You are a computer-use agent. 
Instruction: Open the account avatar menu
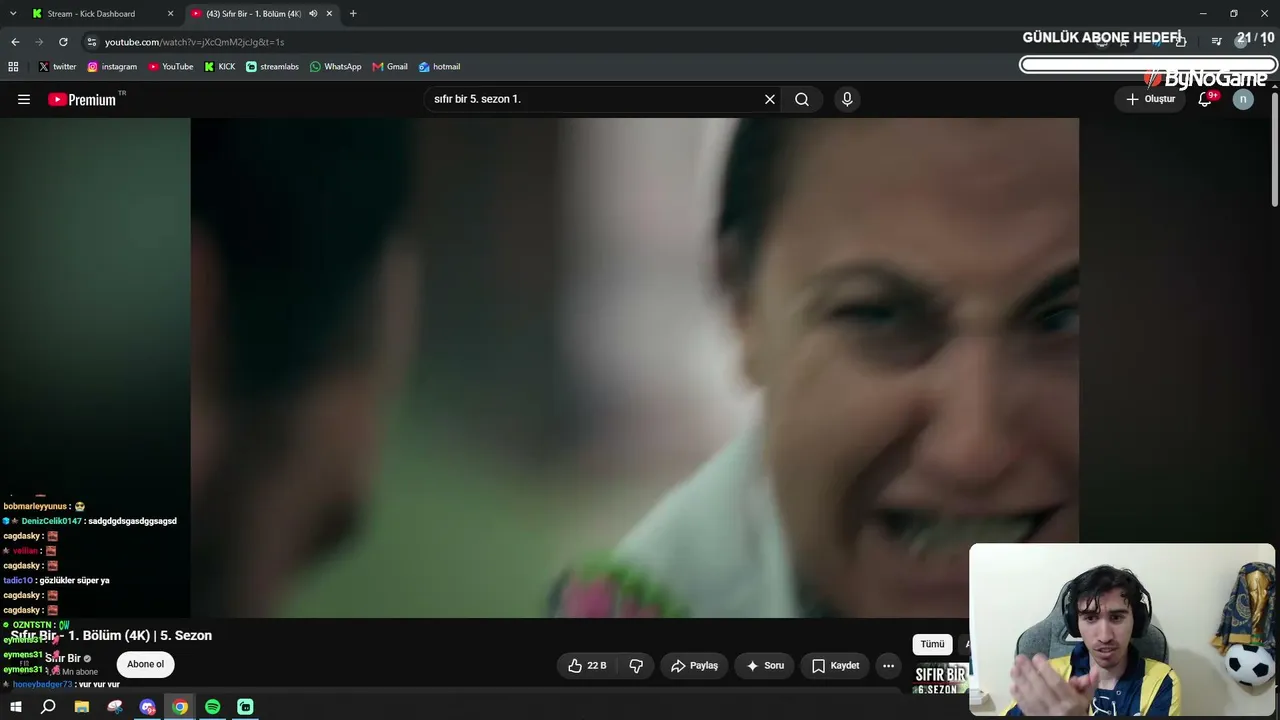click(1243, 99)
